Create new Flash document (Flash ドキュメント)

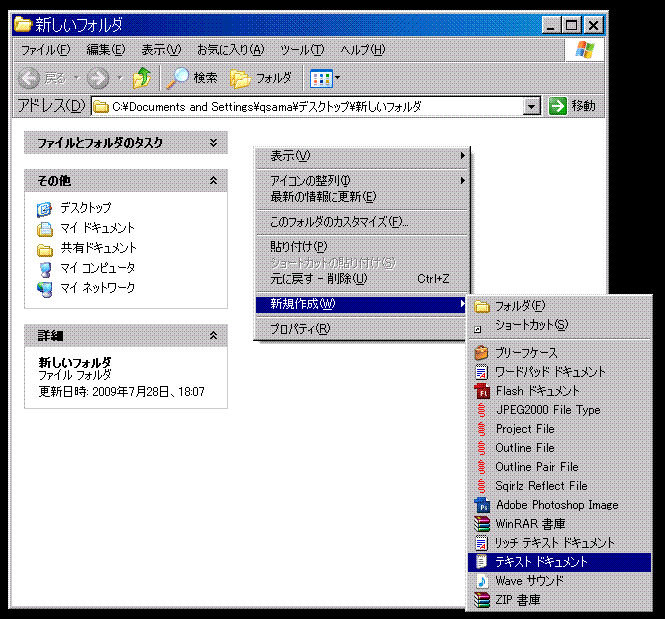(559, 390)
